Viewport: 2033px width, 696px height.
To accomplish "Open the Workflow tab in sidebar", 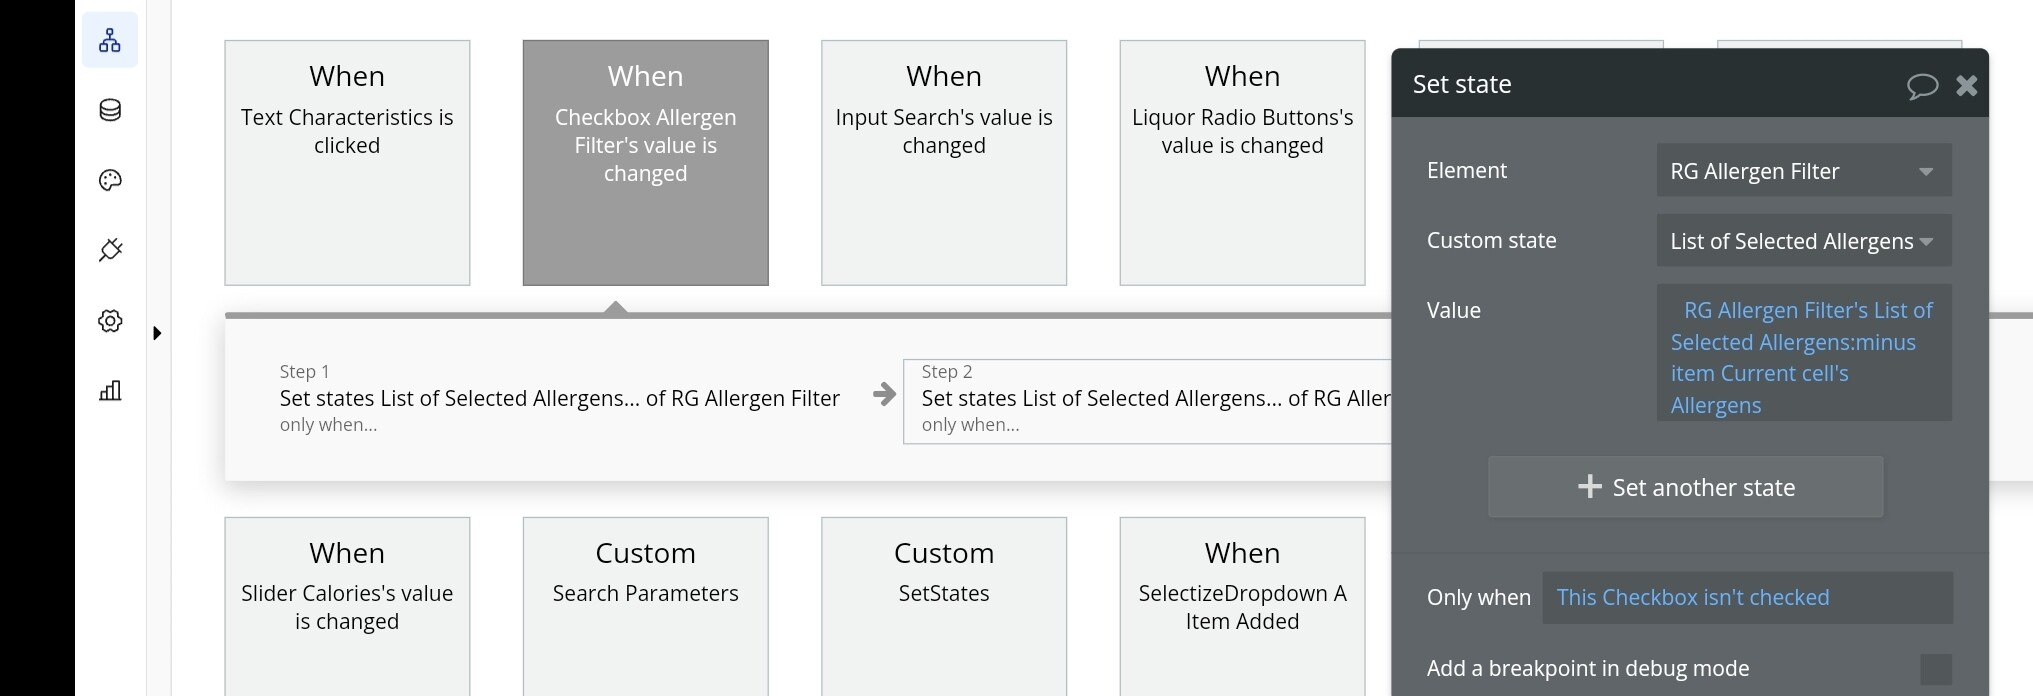I will (110, 41).
